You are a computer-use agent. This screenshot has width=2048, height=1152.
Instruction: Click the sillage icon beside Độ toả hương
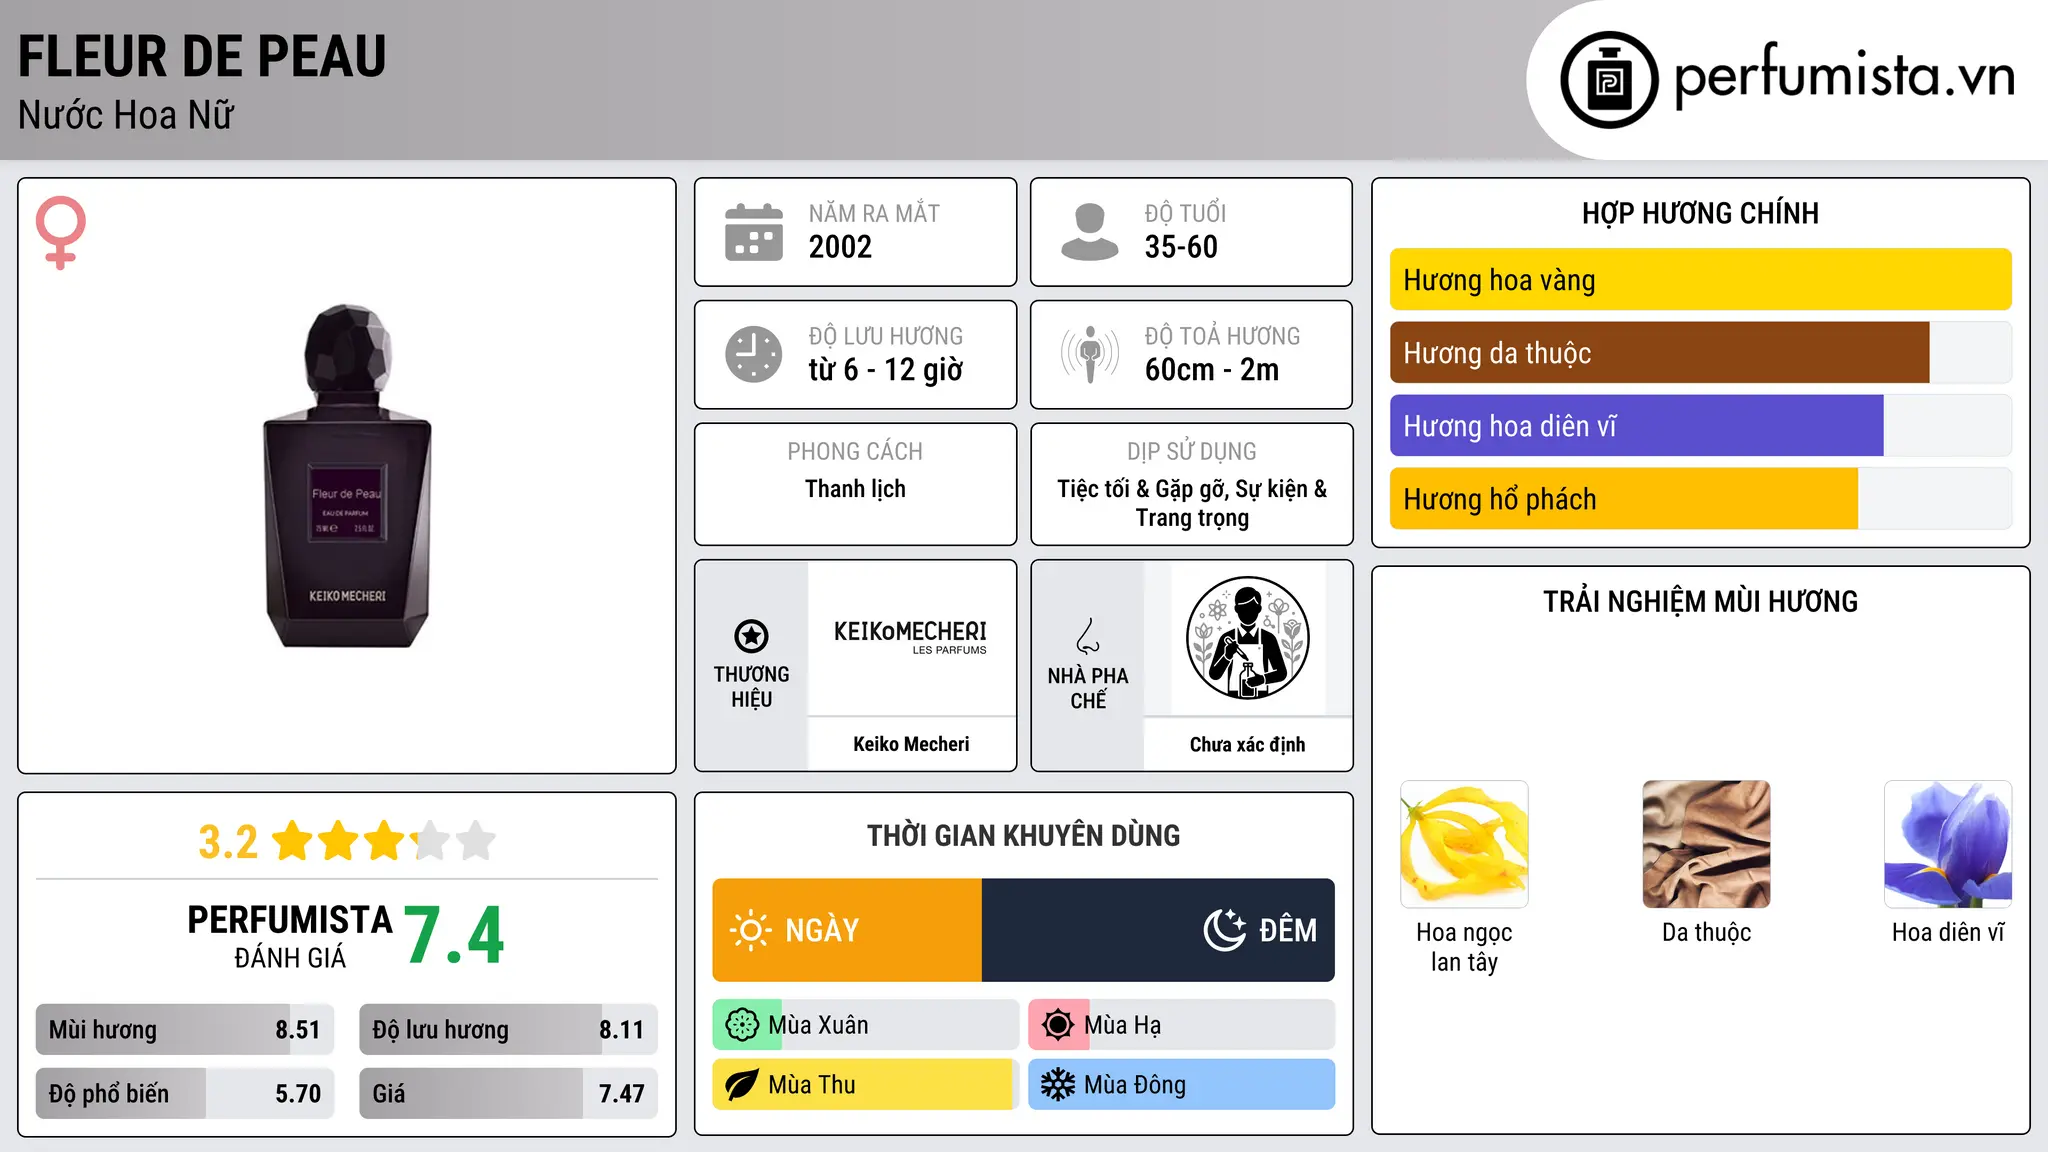(x=1090, y=354)
